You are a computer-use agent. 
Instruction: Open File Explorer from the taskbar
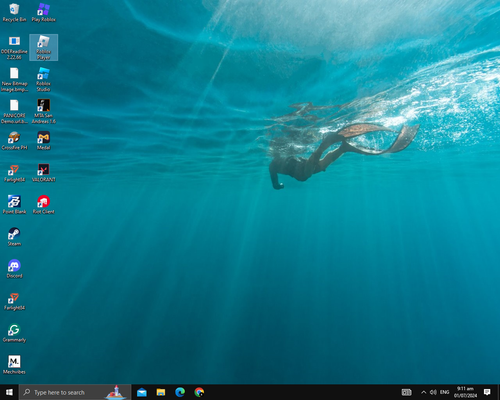pos(161,392)
